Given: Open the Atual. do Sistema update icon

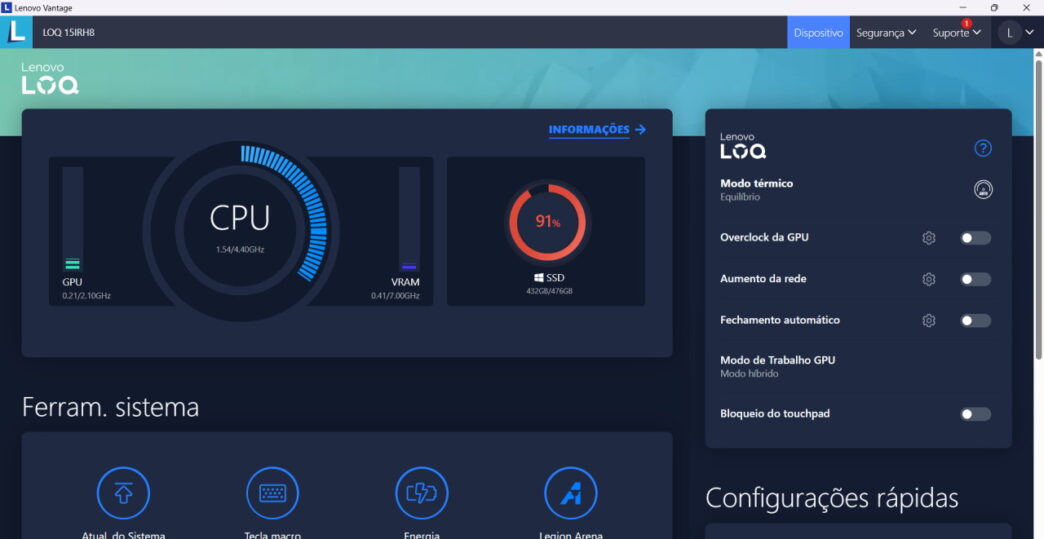Looking at the screenshot, I should [123, 493].
